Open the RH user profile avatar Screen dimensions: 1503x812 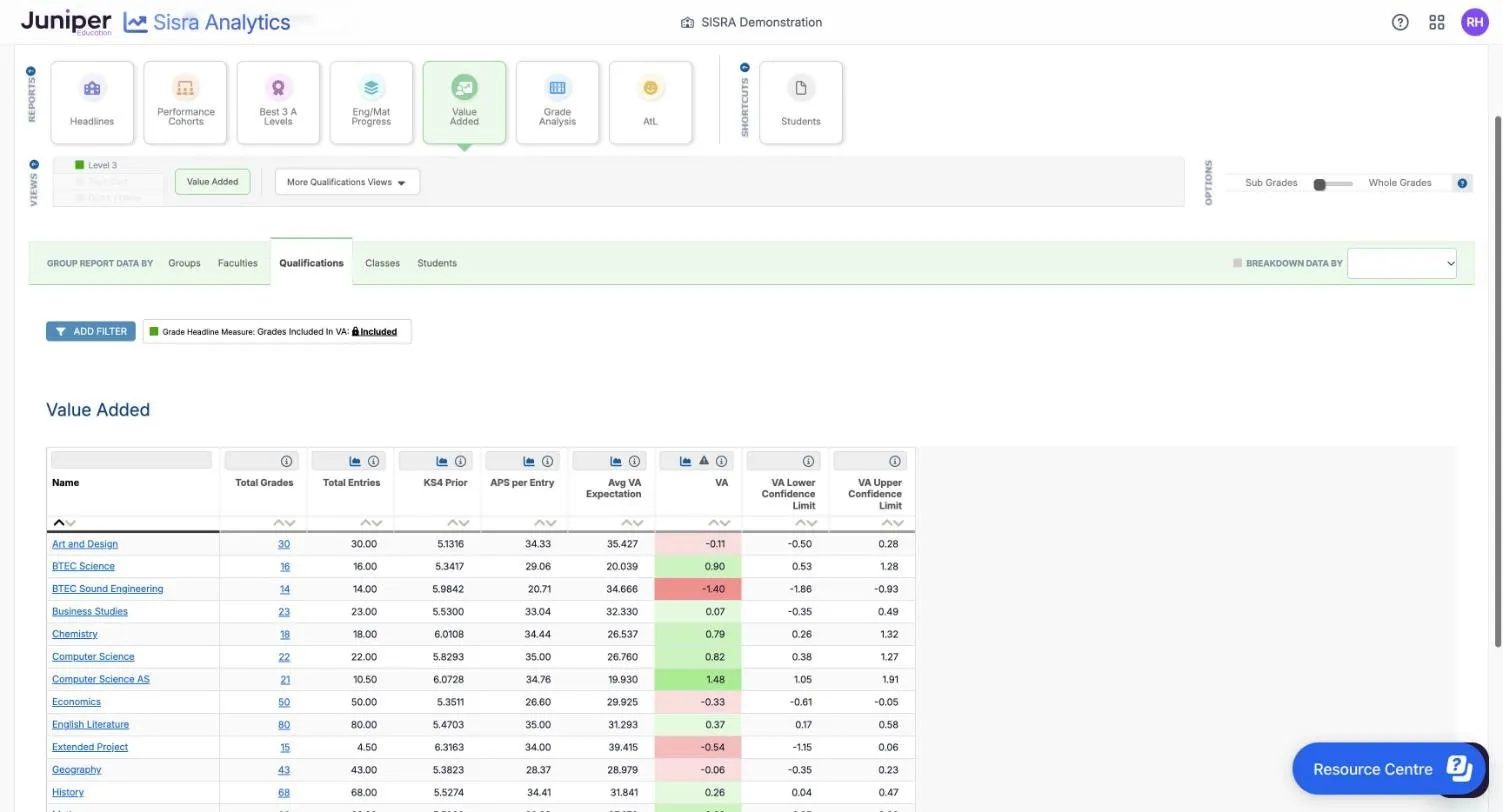1475,22
